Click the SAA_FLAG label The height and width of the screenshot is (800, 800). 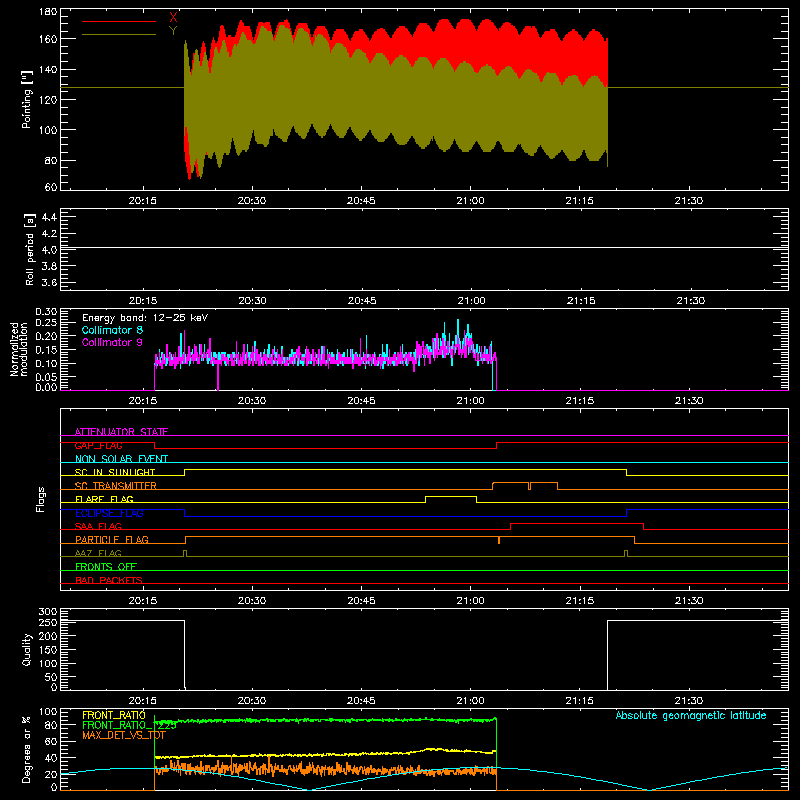98,526
